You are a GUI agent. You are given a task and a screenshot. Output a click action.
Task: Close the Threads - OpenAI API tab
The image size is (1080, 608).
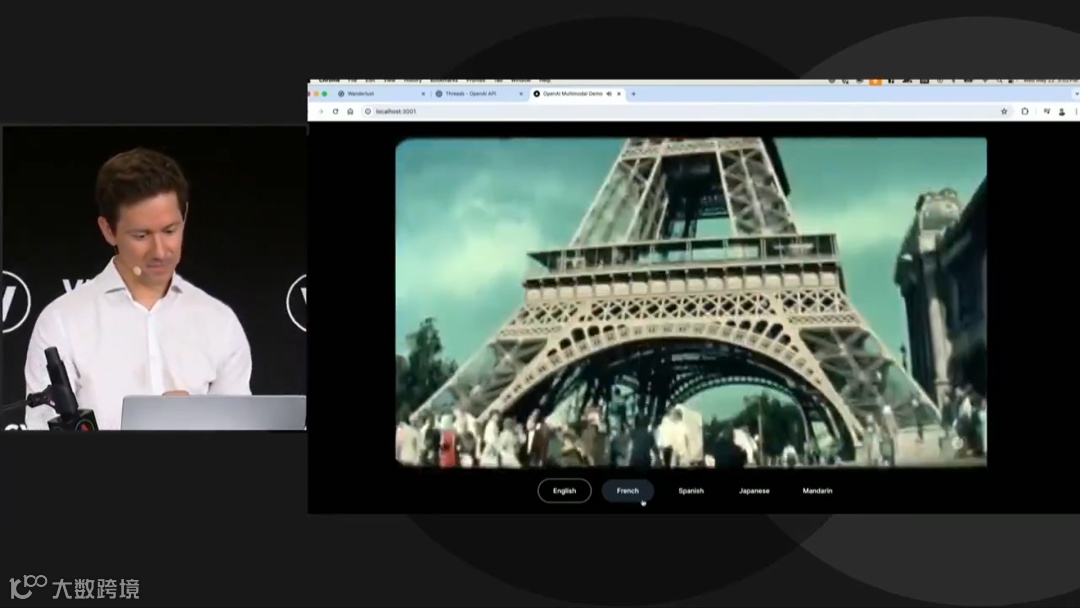[521, 94]
